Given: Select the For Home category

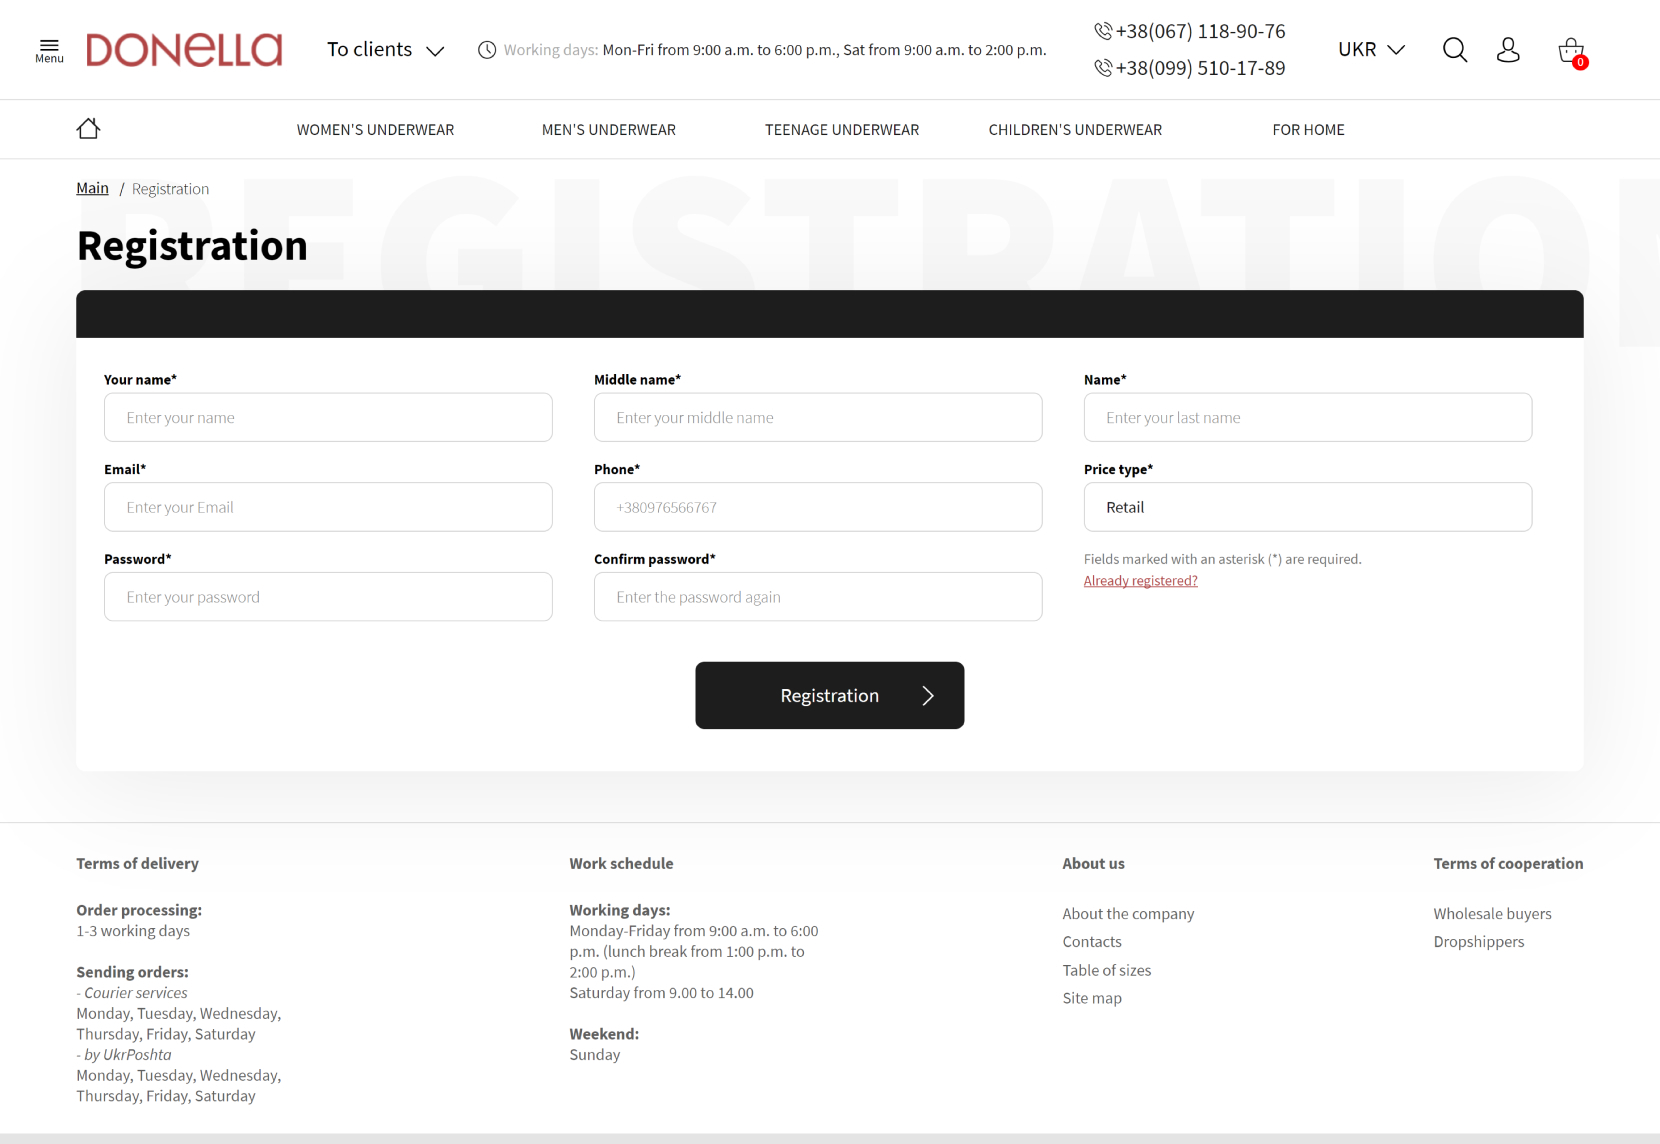Looking at the screenshot, I should click(1307, 130).
